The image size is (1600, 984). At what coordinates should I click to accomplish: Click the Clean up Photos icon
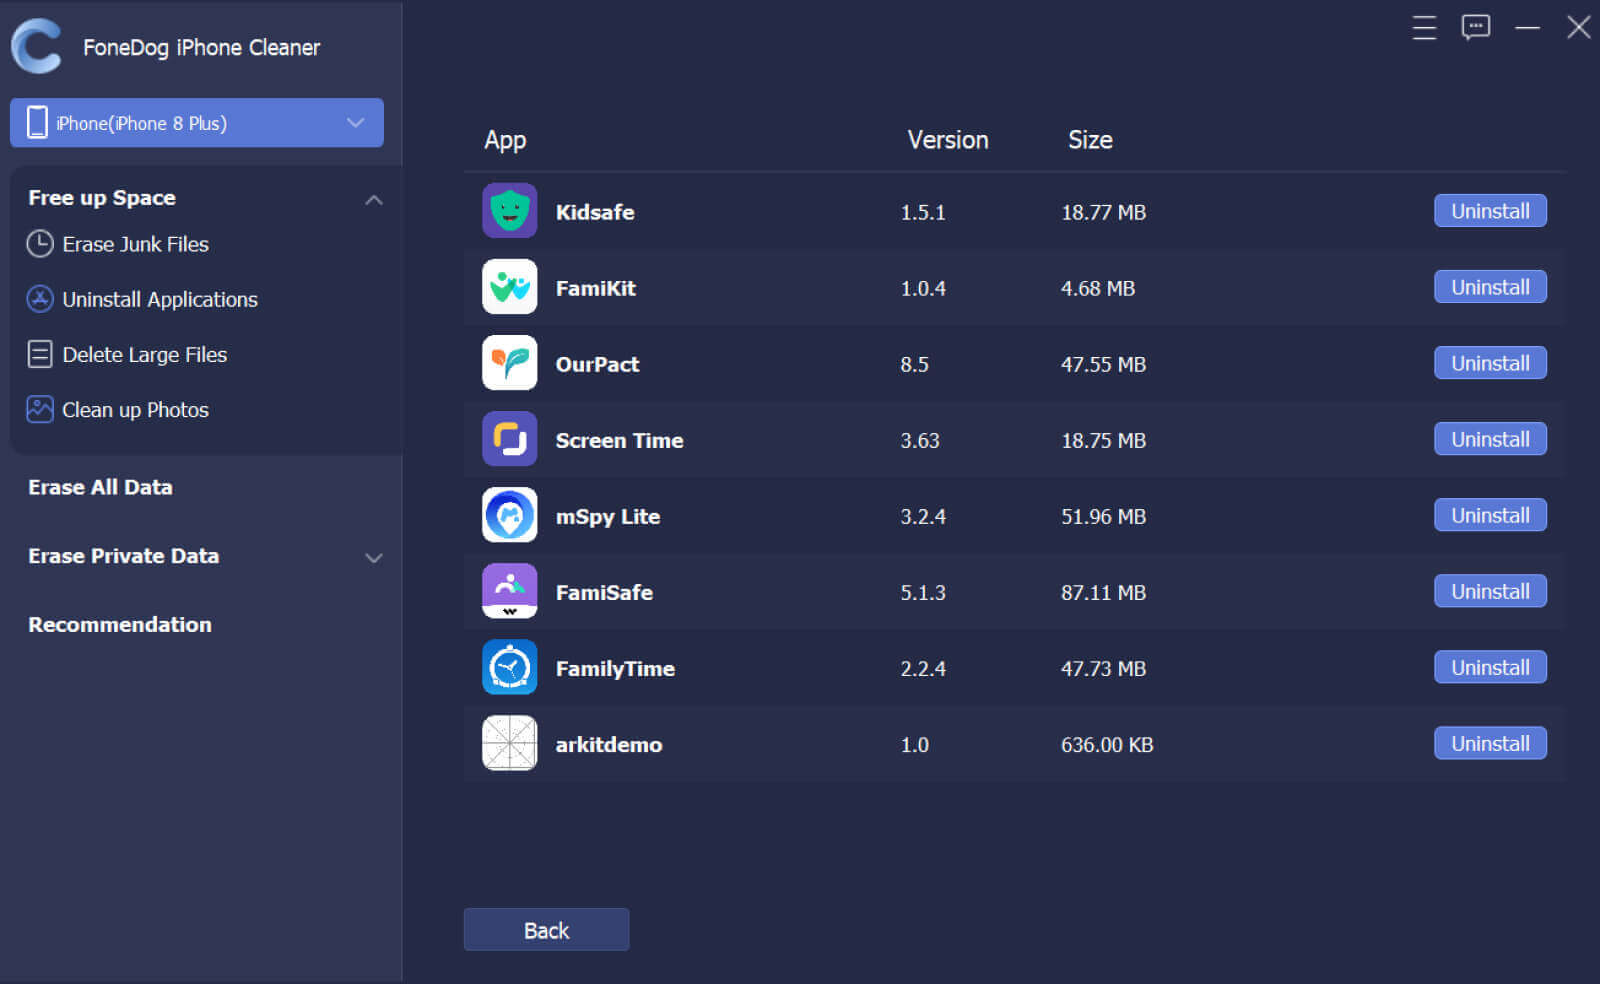40,409
